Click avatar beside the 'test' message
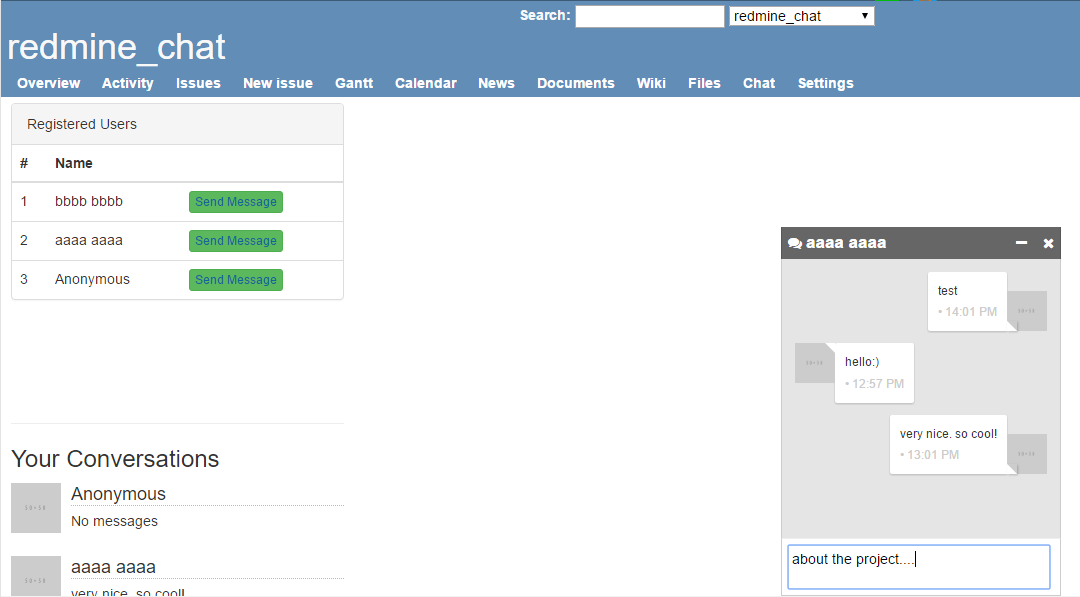Image resolution: width=1080 pixels, height=597 pixels. tap(1027, 311)
